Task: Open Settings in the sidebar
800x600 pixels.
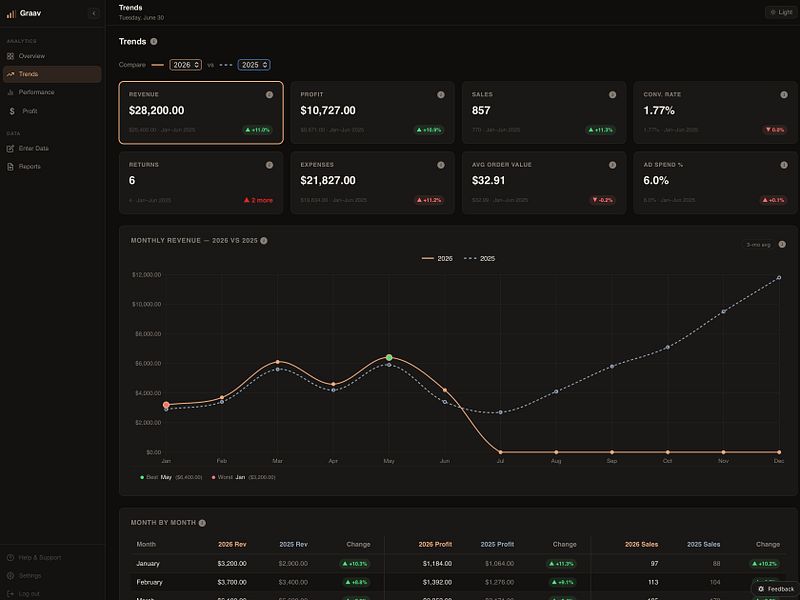Action: pos(52,576)
